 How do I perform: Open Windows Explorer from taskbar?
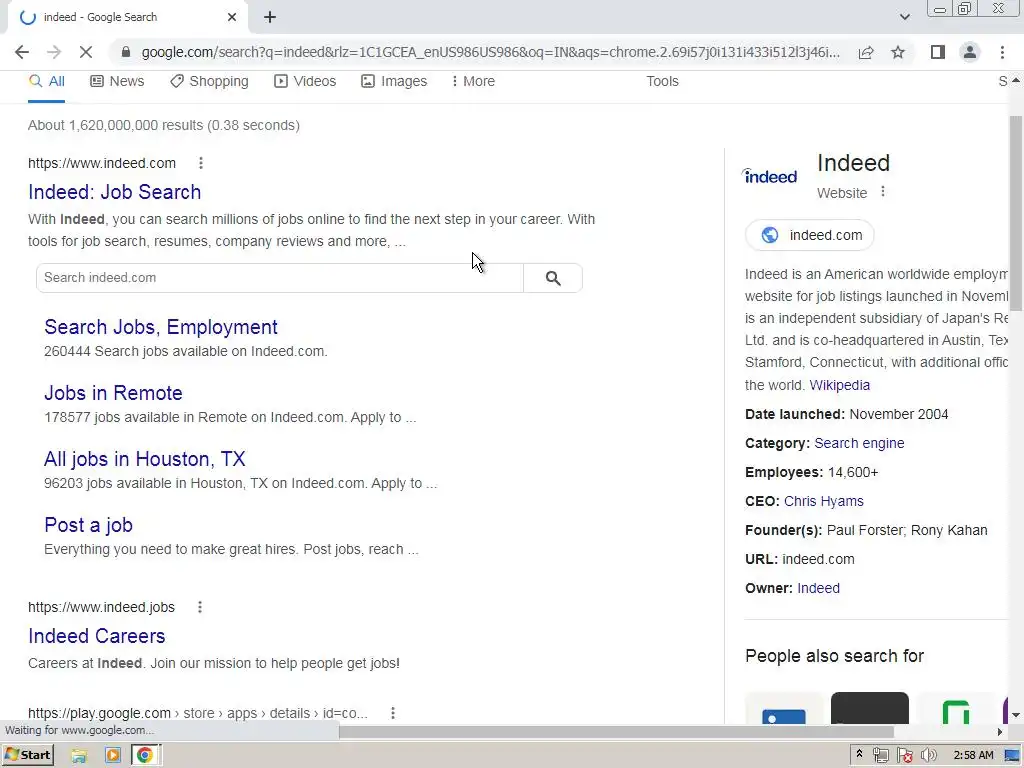(x=79, y=756)
